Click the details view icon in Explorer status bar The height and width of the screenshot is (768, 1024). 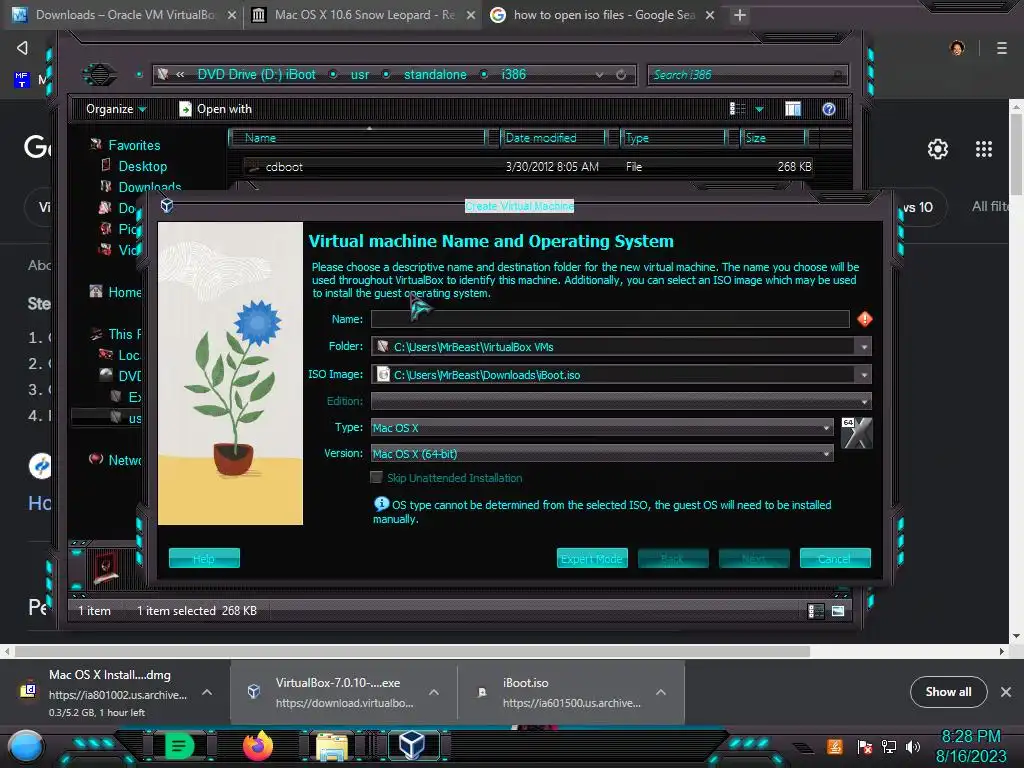point(816,611)
